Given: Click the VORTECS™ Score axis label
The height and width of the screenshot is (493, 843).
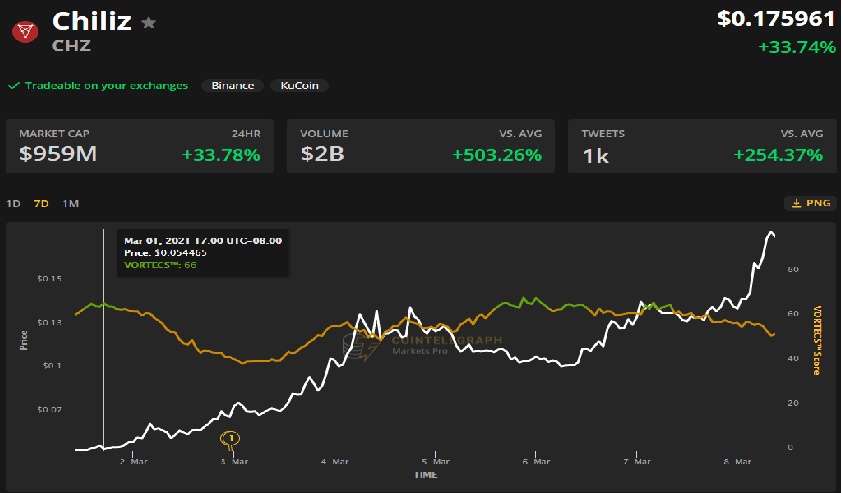Looking at the screenshot, I should (817, 340).
